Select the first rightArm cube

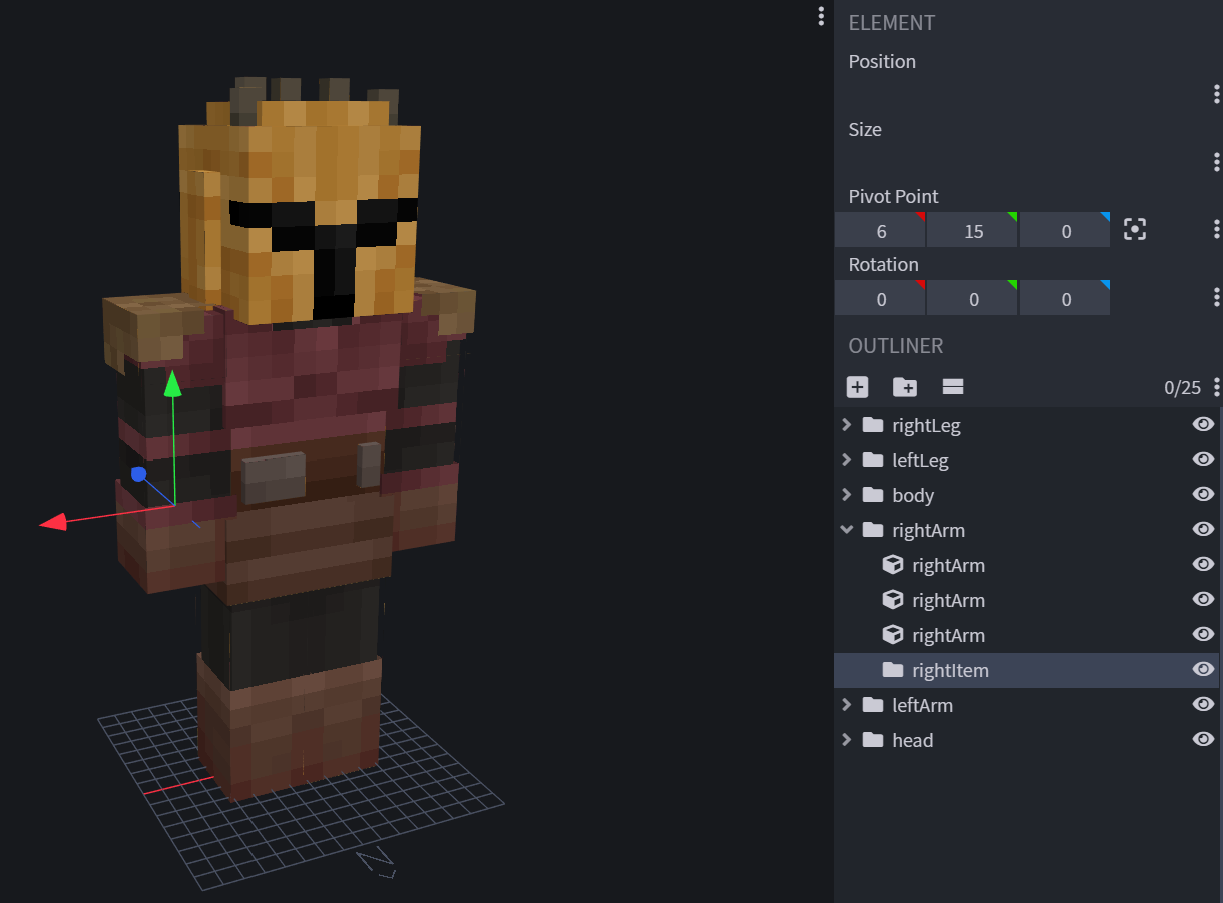pyautogui.click(x=948, y=565)
